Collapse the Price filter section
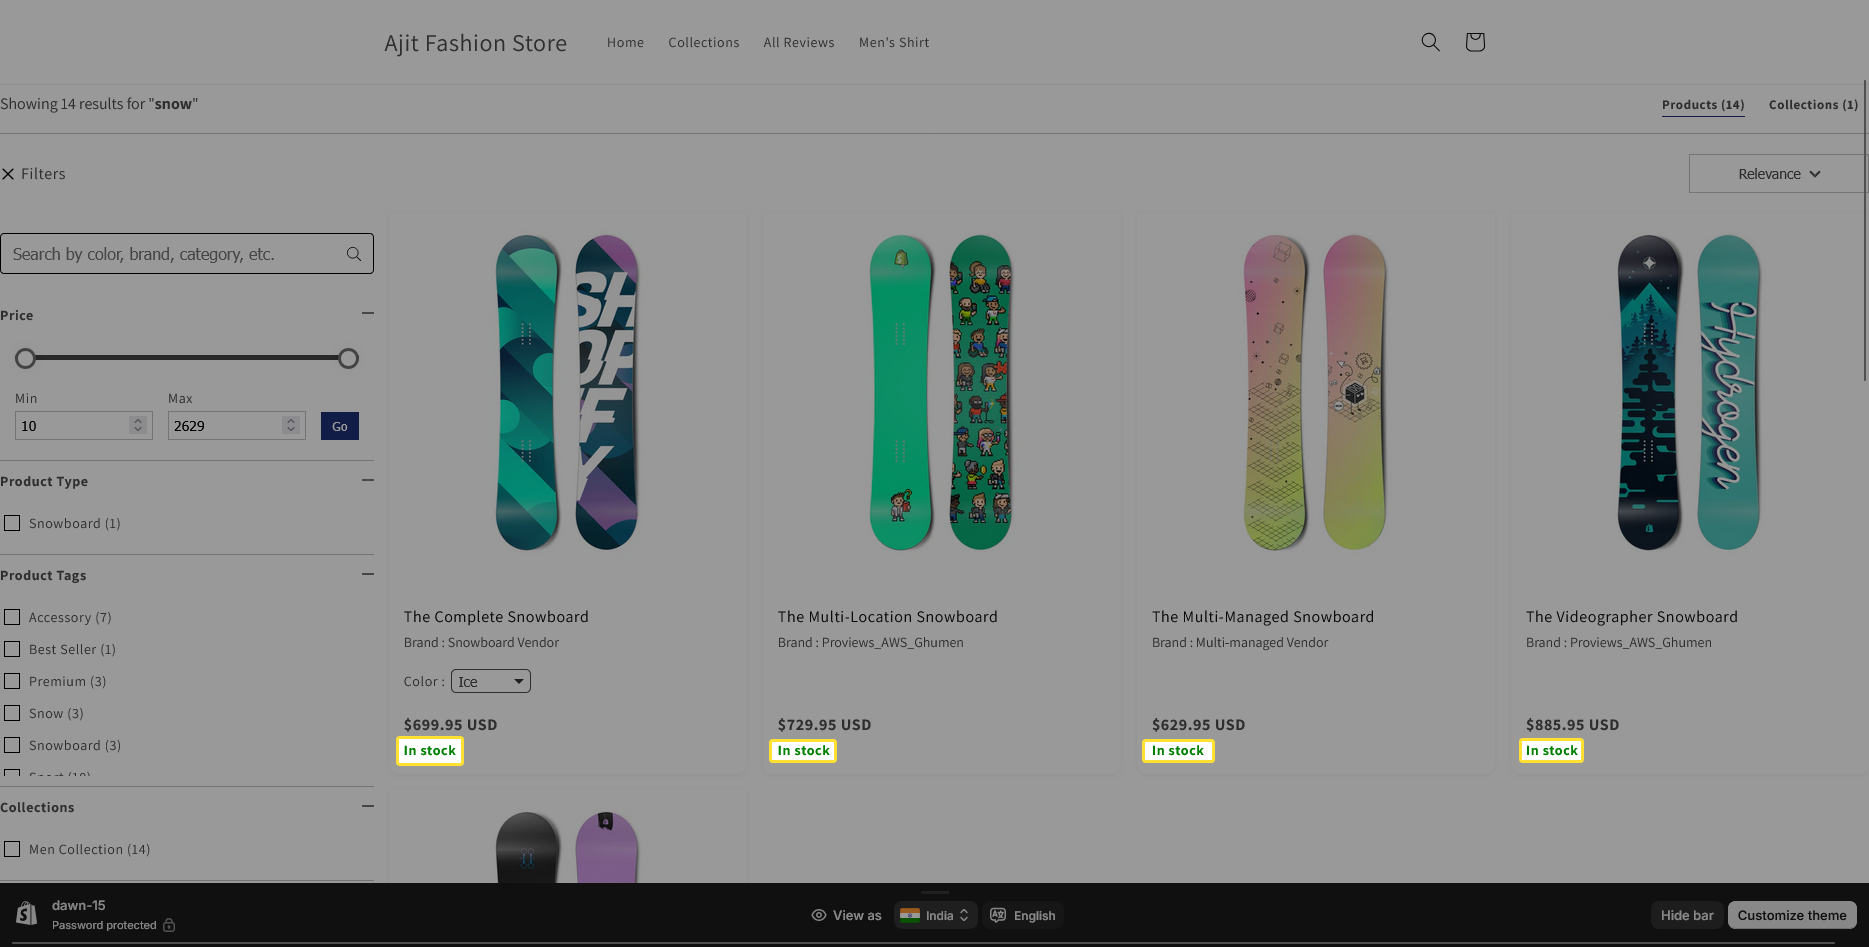 click(x=367, y=314)
